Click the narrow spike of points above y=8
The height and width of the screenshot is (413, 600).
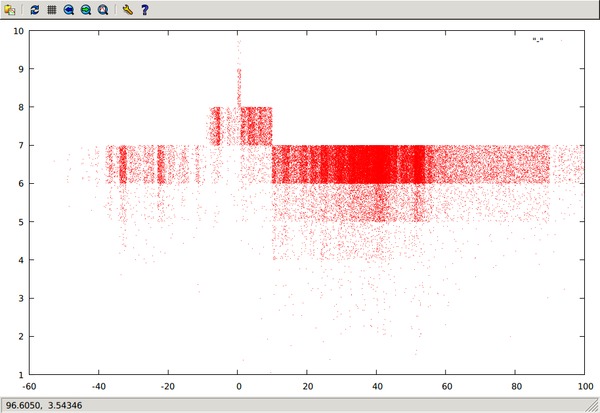click(239, 85)
